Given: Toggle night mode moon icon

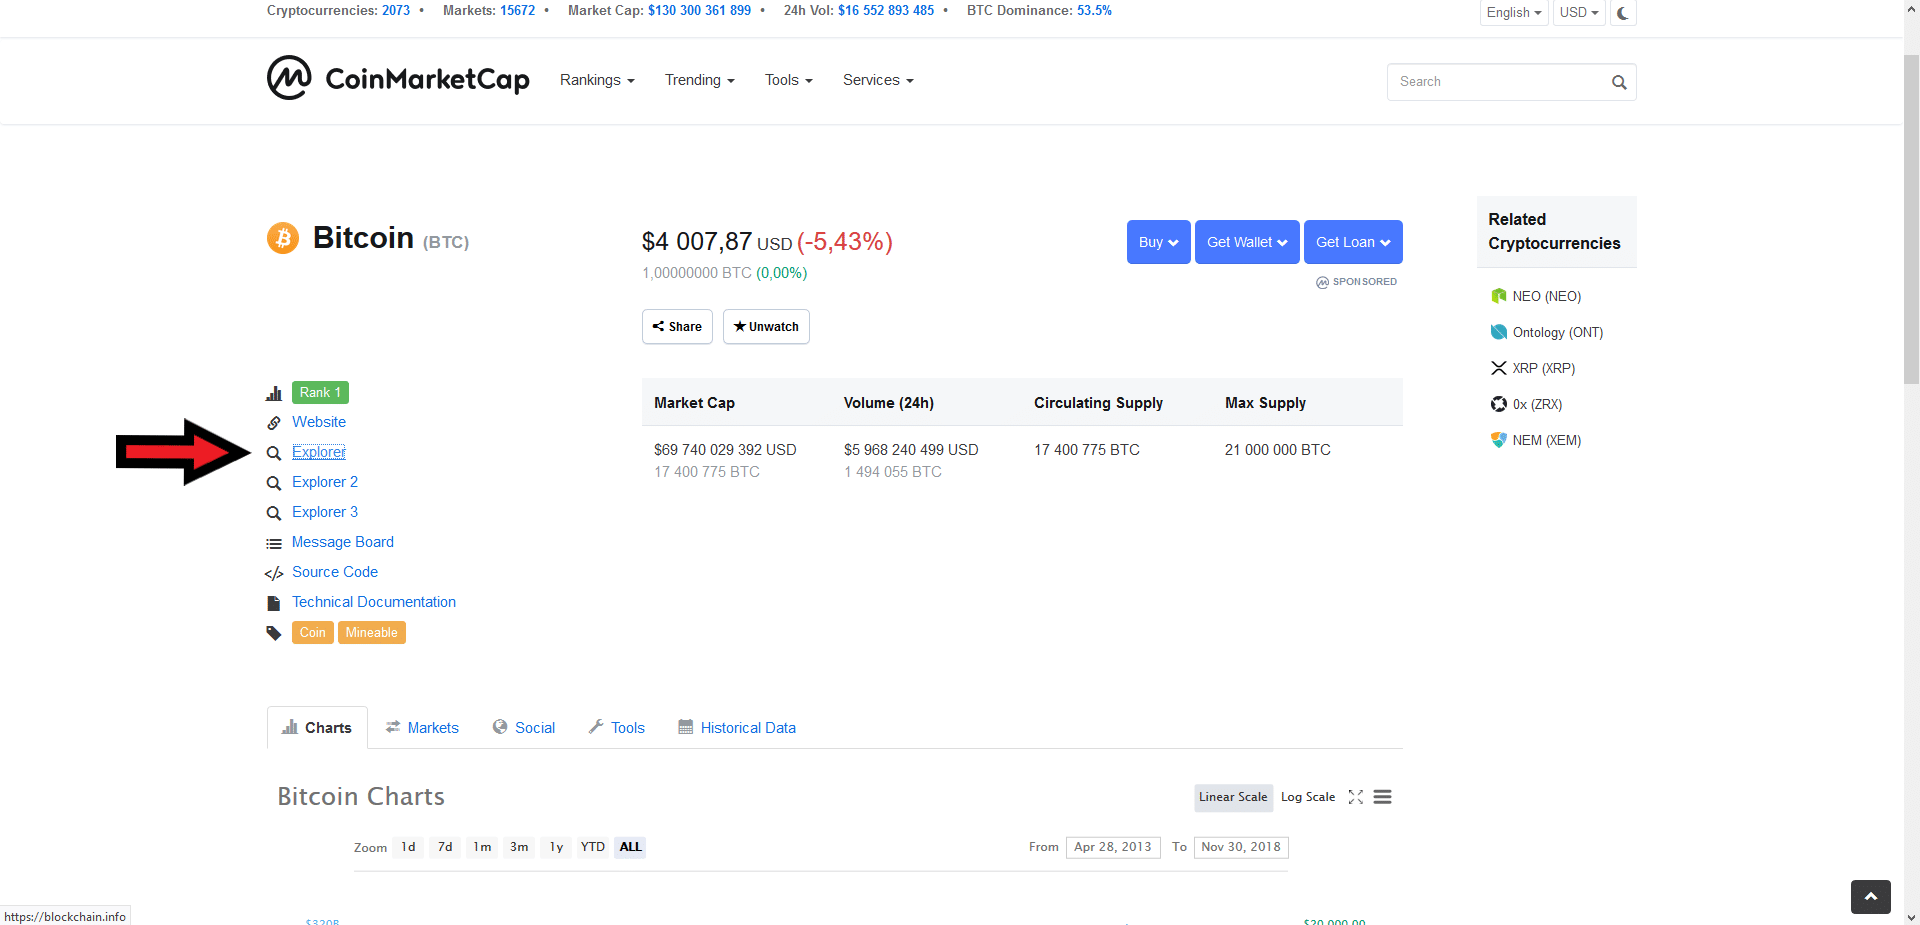Looking at the screenshot, I should tap(1623, 13).
